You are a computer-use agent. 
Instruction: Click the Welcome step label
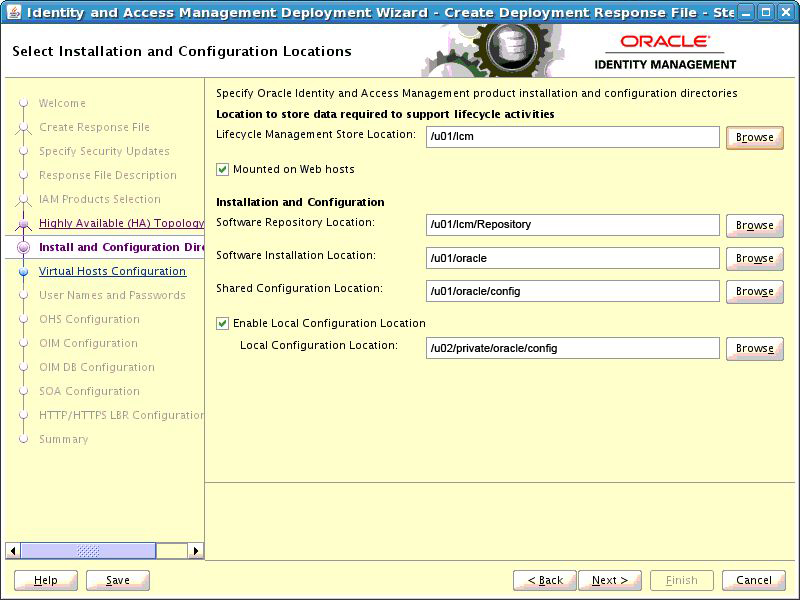(62, 103)
